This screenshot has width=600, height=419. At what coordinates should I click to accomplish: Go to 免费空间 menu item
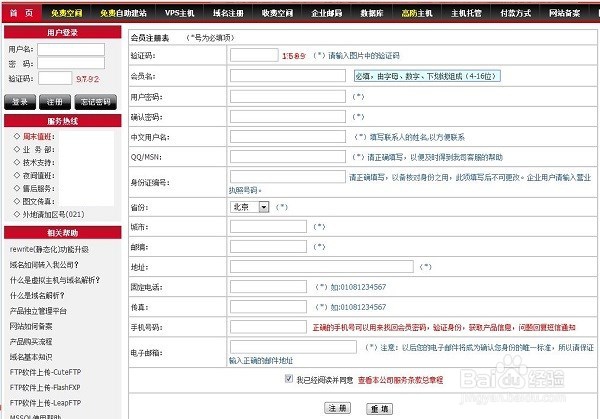(67, 13)
